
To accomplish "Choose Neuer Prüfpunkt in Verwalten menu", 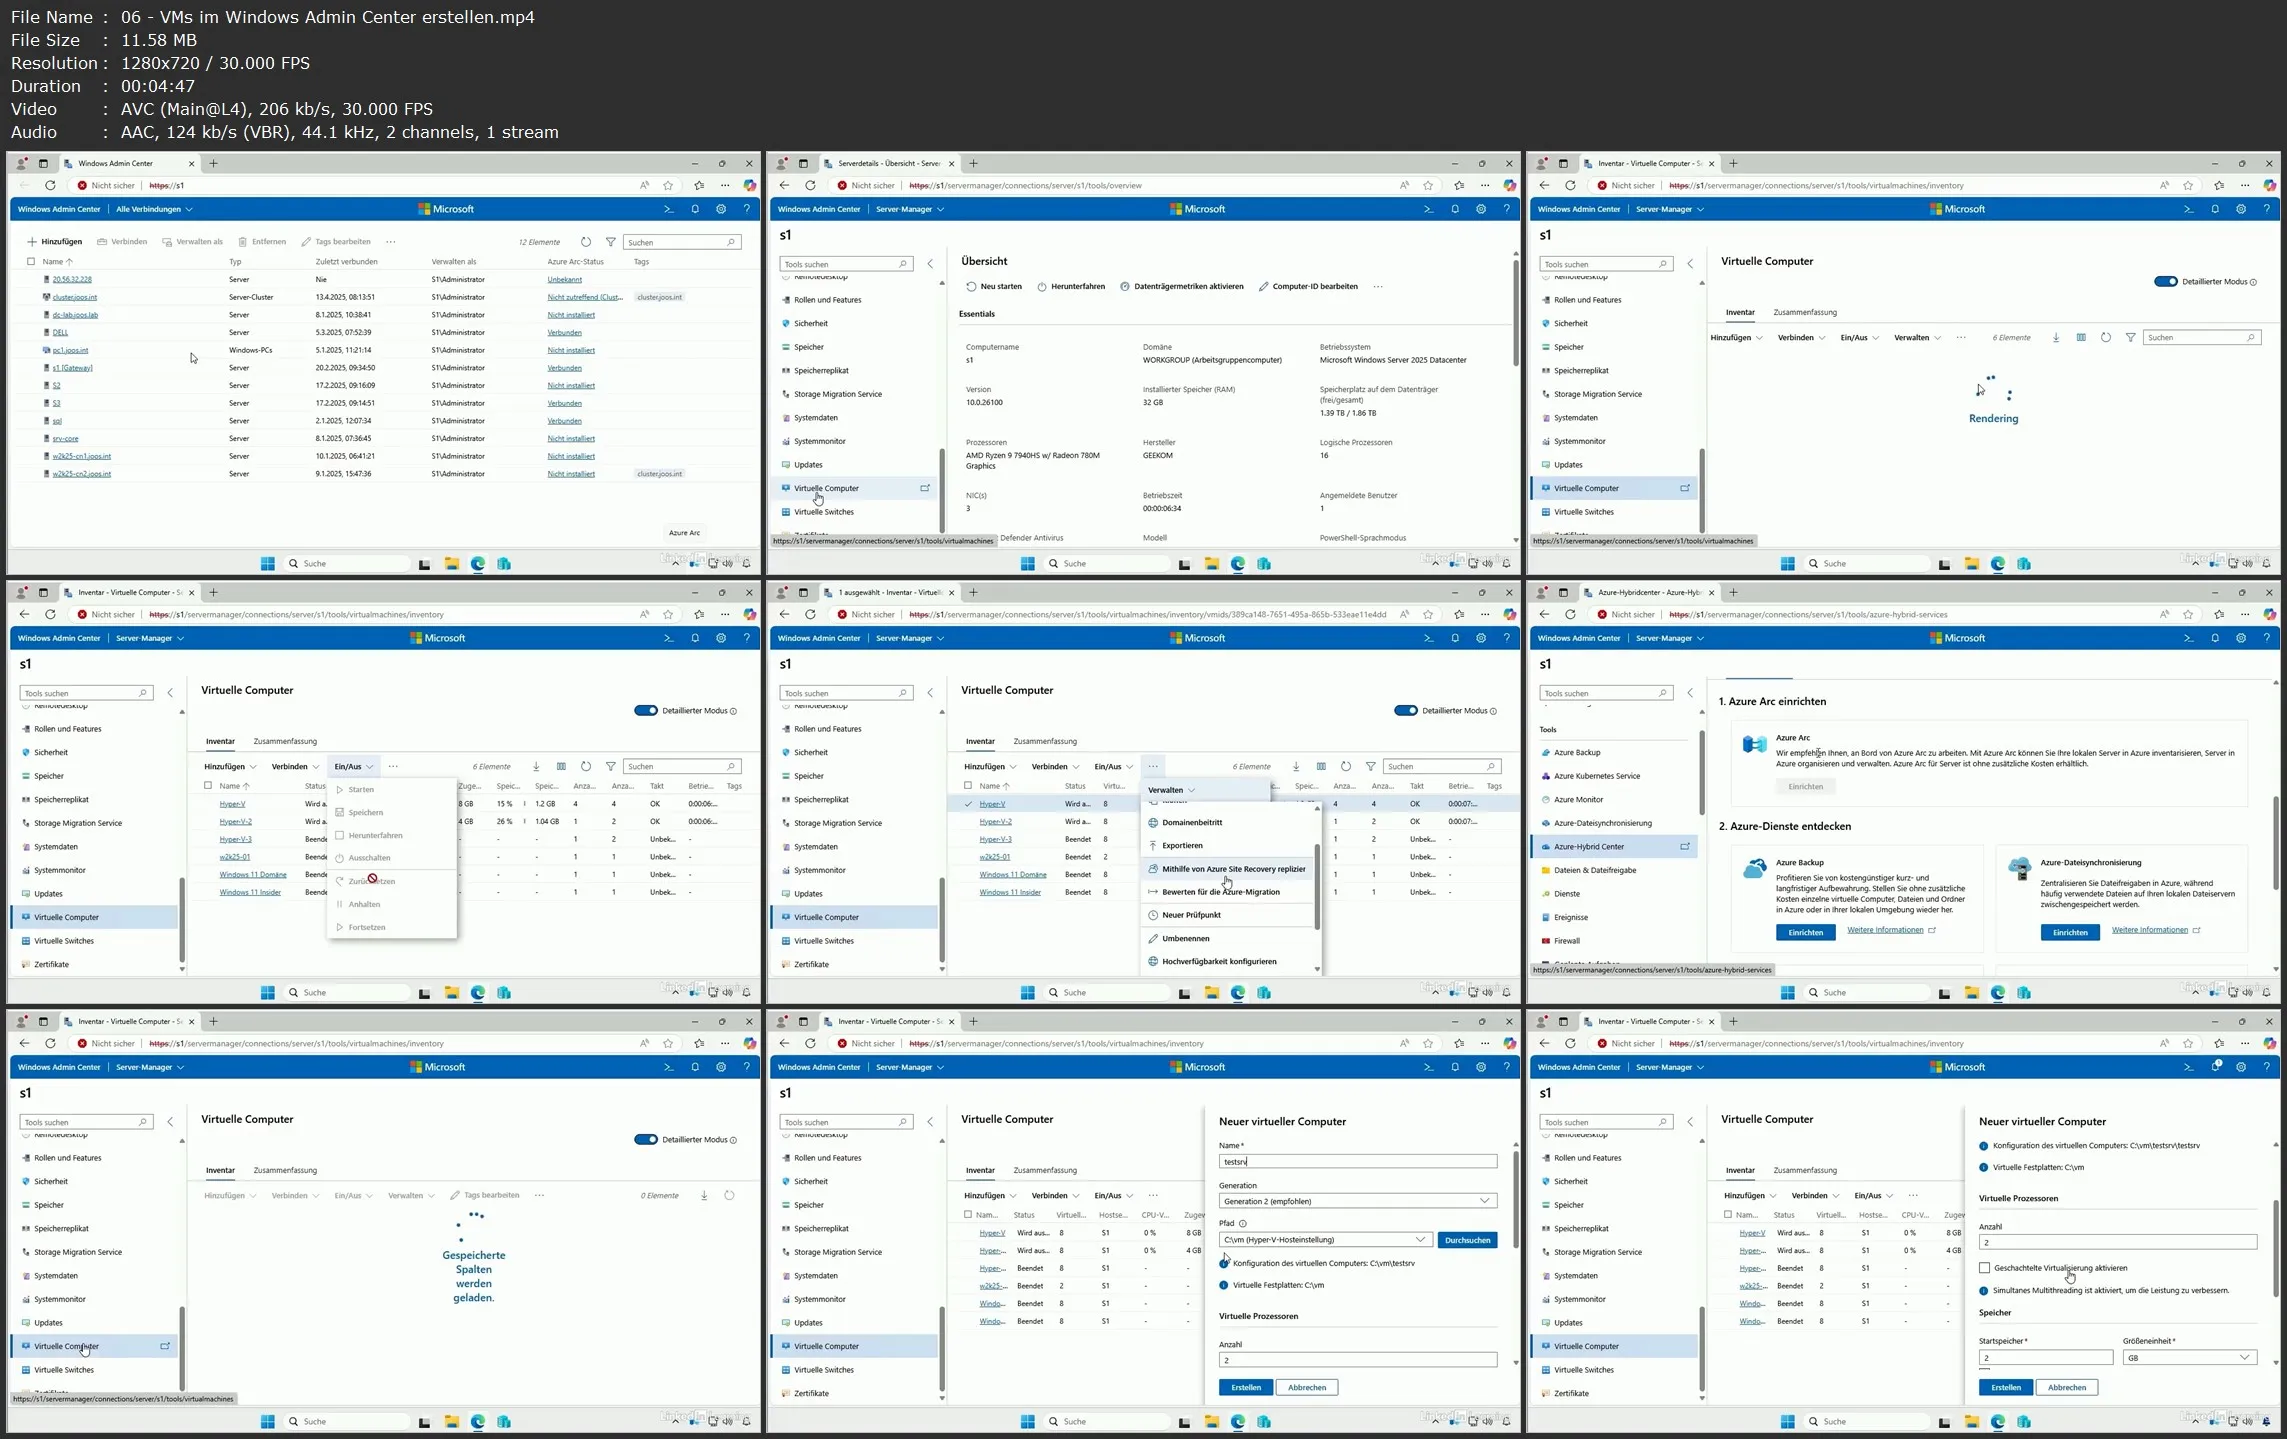I will click(x=1190, y=915).
